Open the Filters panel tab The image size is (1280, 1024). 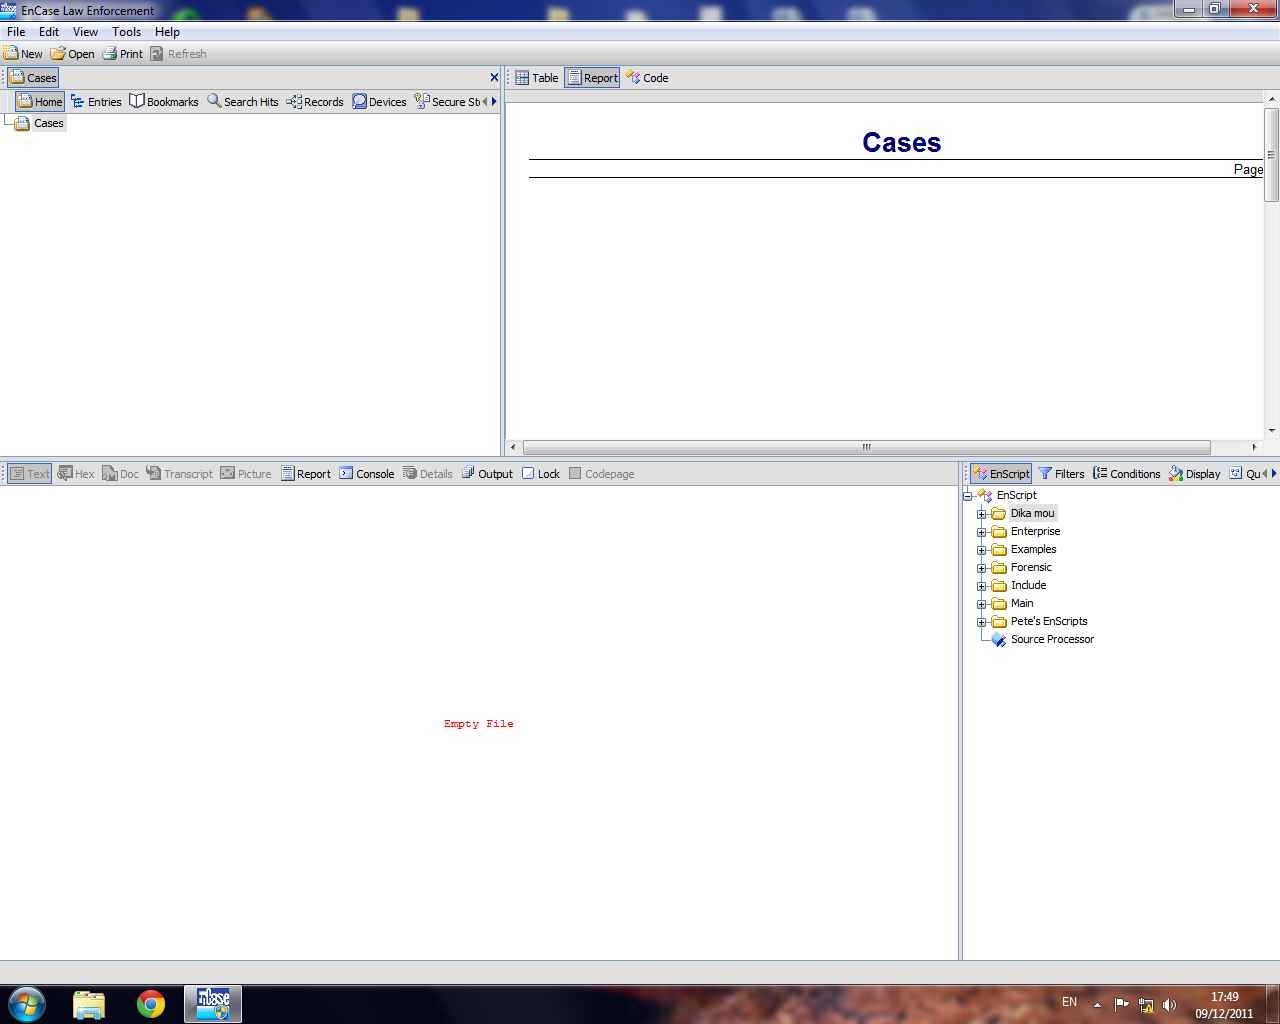point(1061,474)
